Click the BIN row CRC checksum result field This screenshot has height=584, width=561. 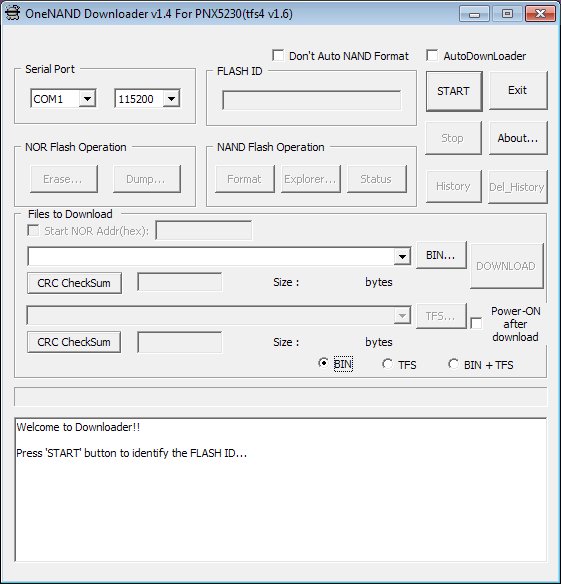[x=180, y=282]
